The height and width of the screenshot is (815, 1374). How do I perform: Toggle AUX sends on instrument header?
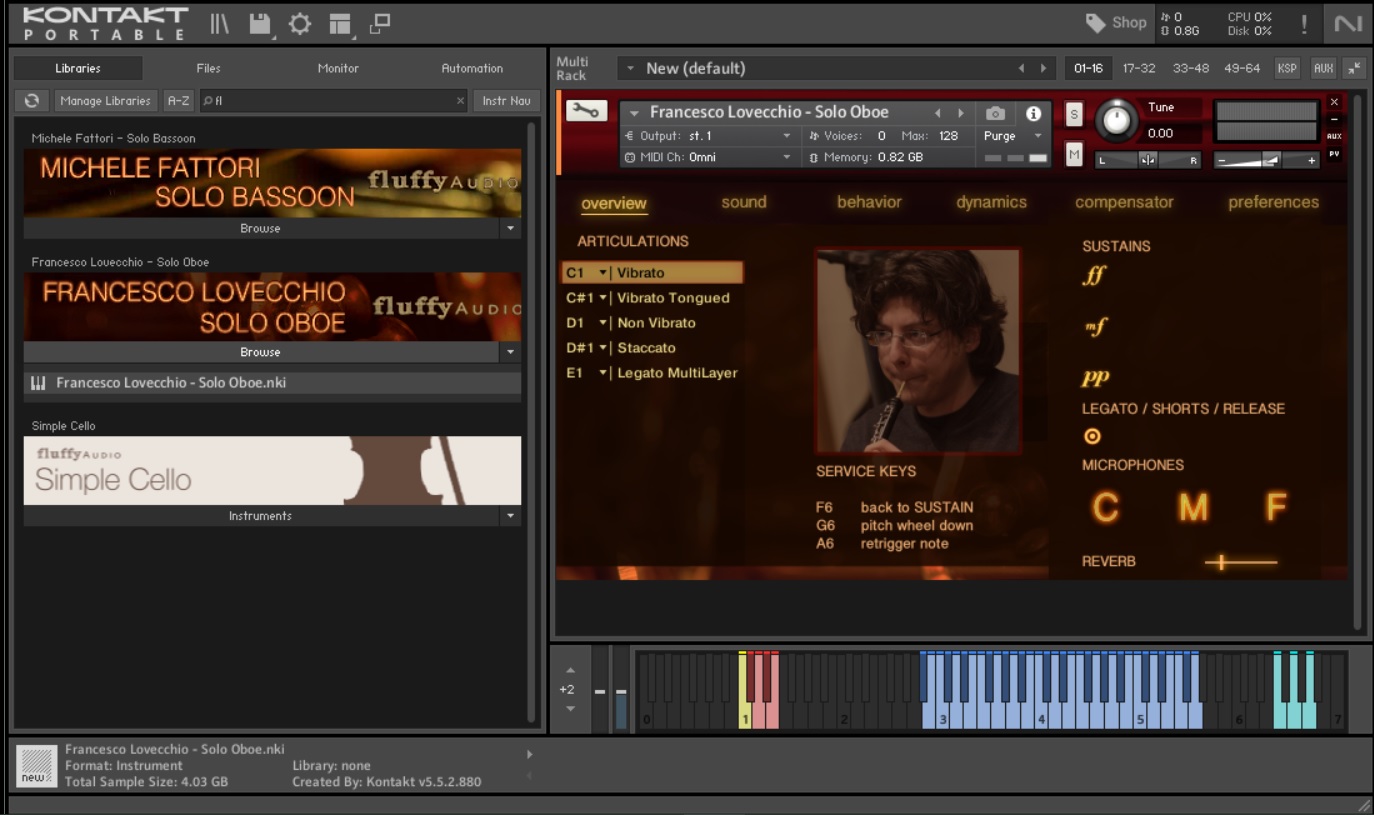1334,136
